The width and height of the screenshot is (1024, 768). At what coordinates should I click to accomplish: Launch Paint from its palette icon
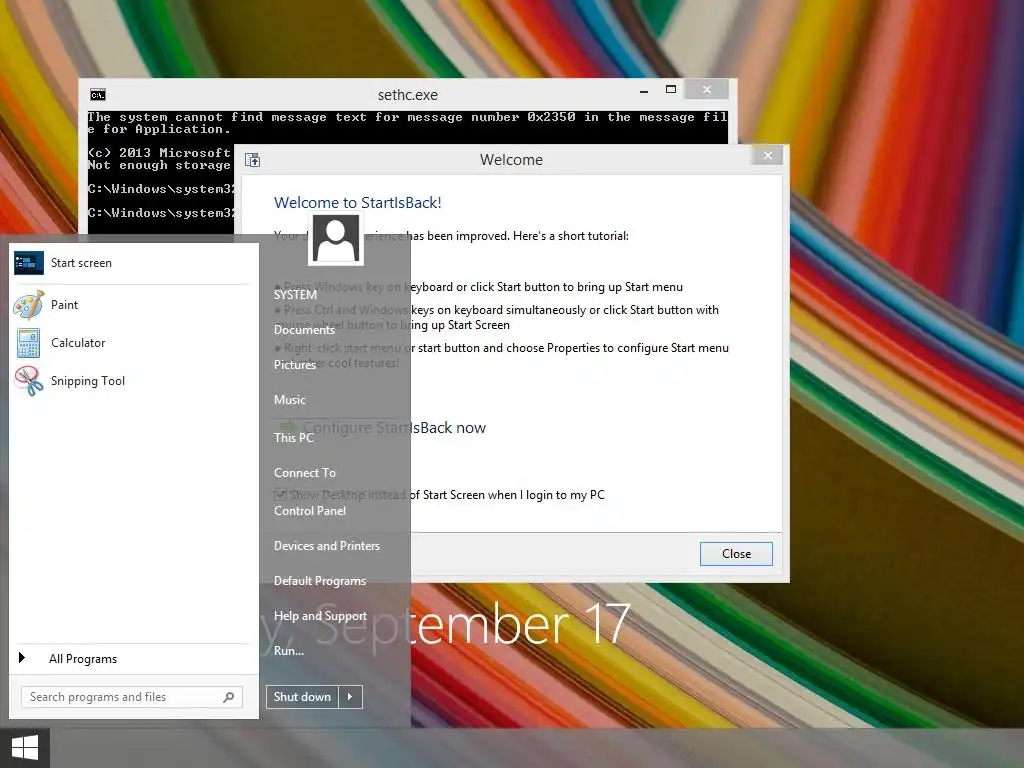coord(29,305)
